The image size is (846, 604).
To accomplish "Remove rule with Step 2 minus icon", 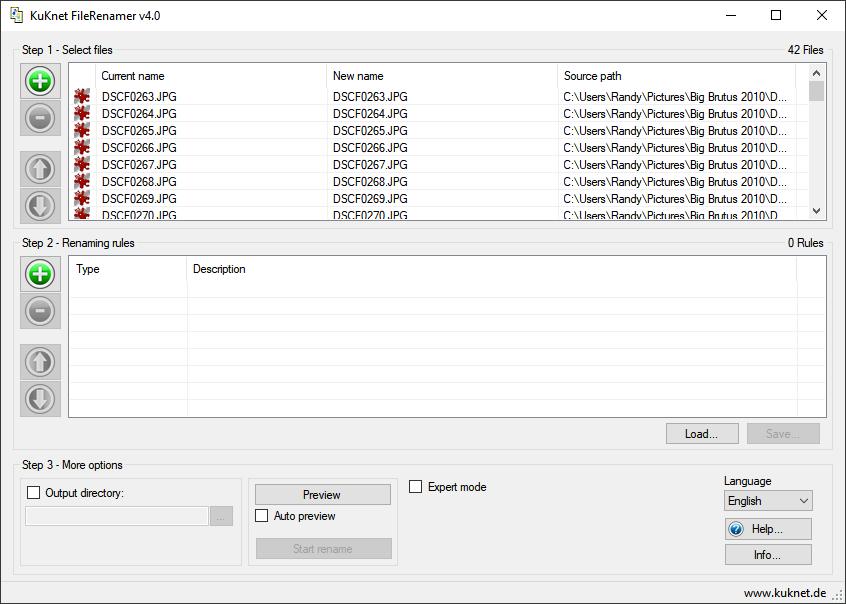I will coord(40,311).
